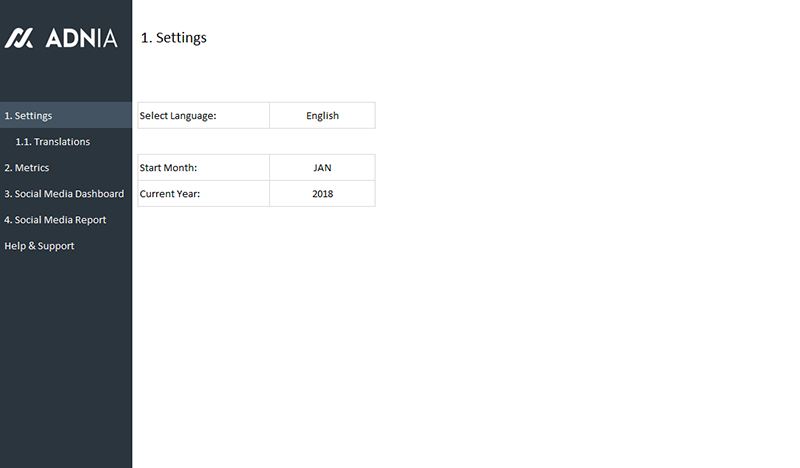Go to 1.1. Translations sub-item

coord(53,142)
